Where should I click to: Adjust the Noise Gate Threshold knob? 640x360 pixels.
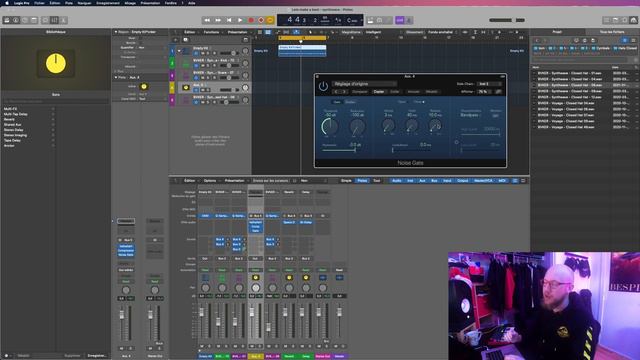(x=330, y=127)
